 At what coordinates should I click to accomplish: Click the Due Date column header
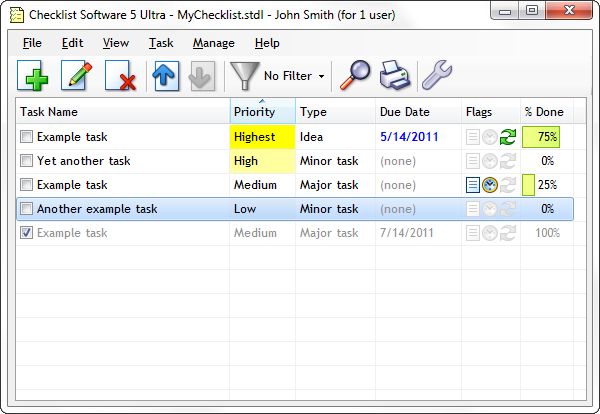point(419,111)
